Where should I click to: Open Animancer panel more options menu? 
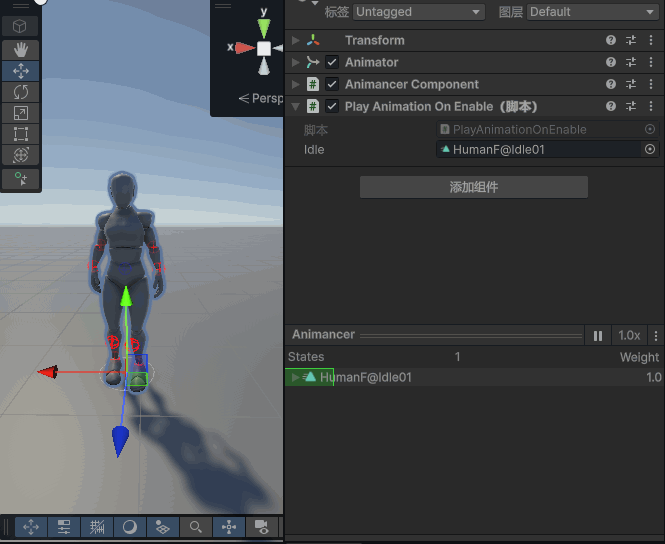tap(656, 336)
